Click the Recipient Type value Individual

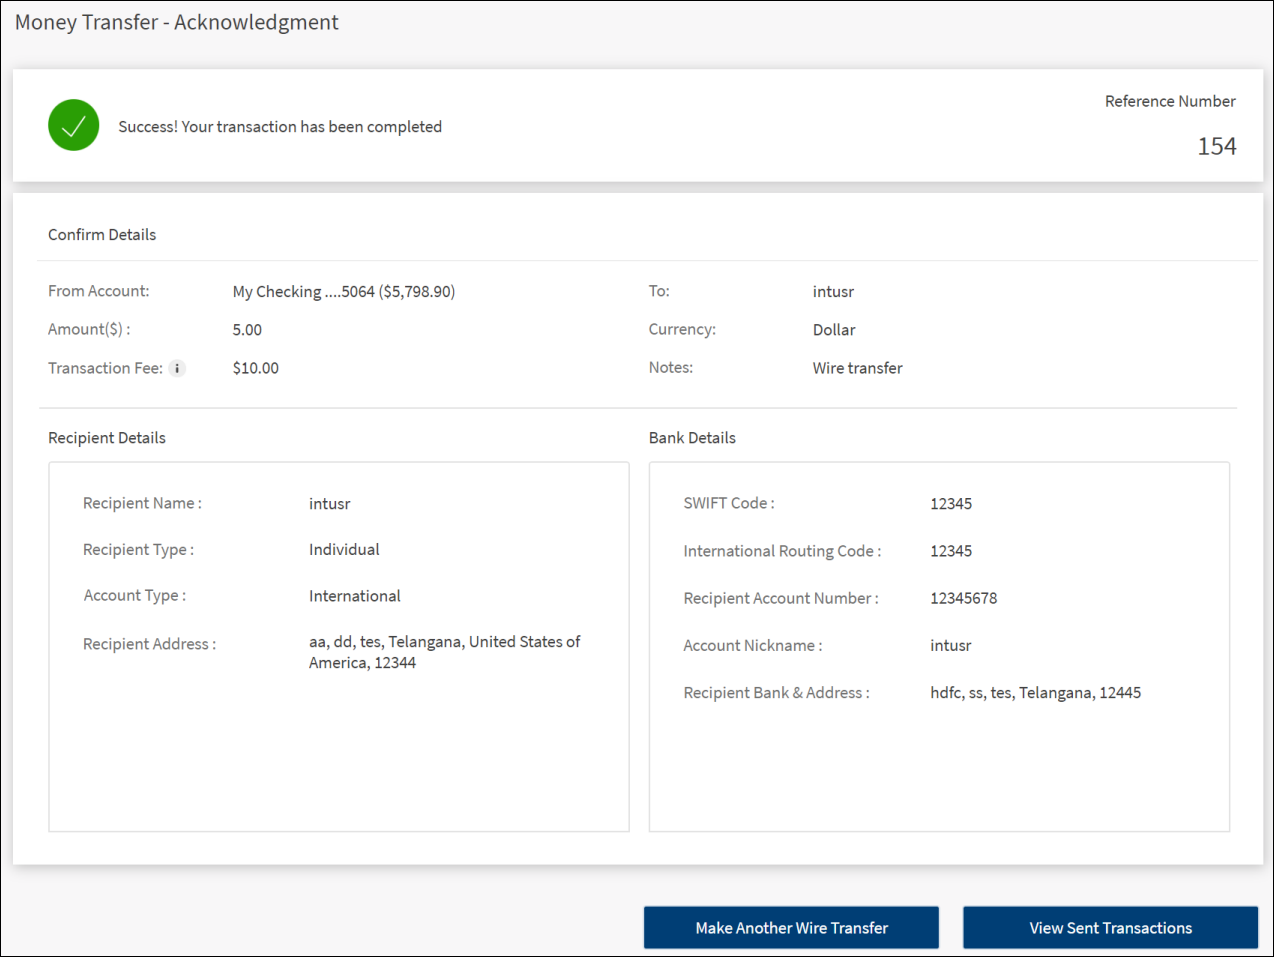tap(344, 550)
